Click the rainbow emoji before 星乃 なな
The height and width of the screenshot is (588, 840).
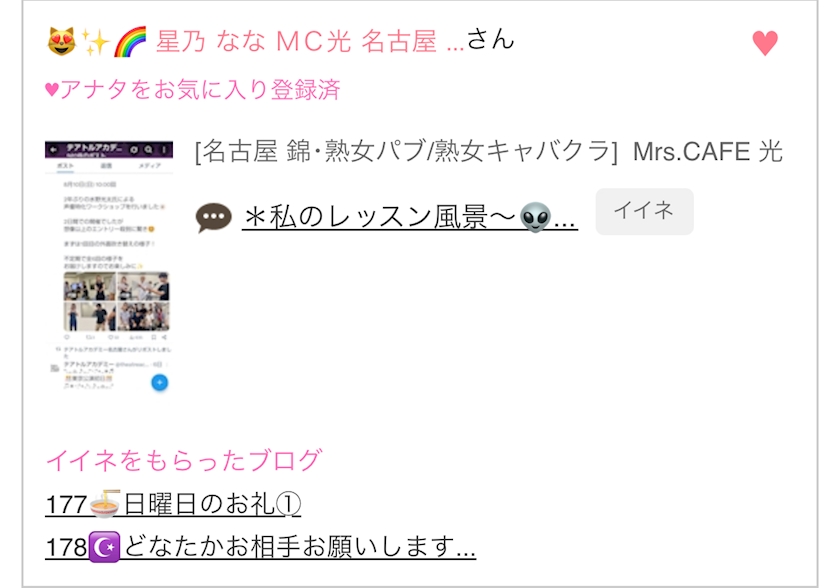[130, 41]
